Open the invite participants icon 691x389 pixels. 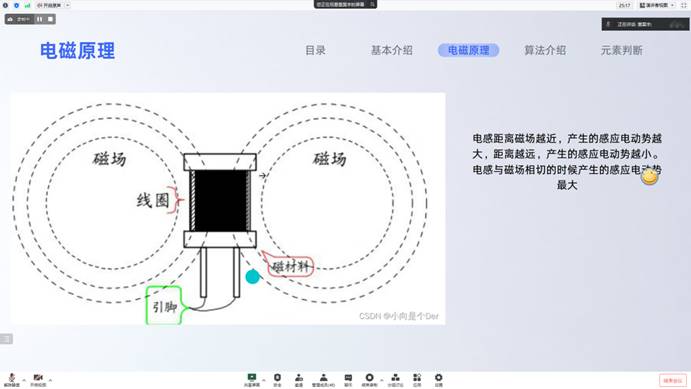299,379
